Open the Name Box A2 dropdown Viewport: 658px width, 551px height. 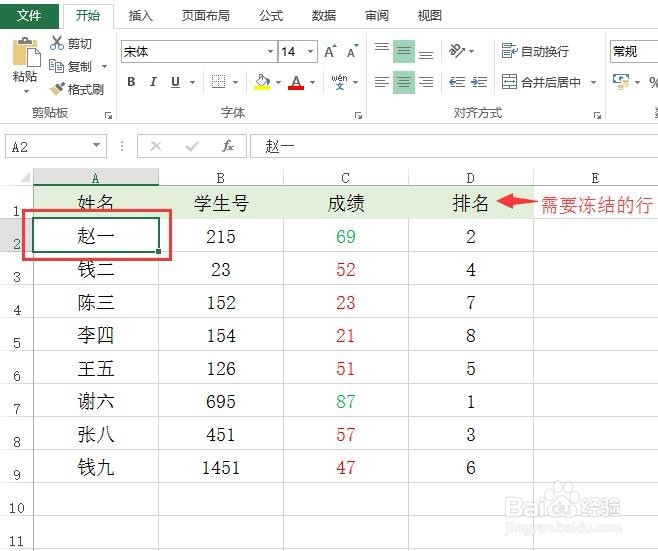[97, 145]
